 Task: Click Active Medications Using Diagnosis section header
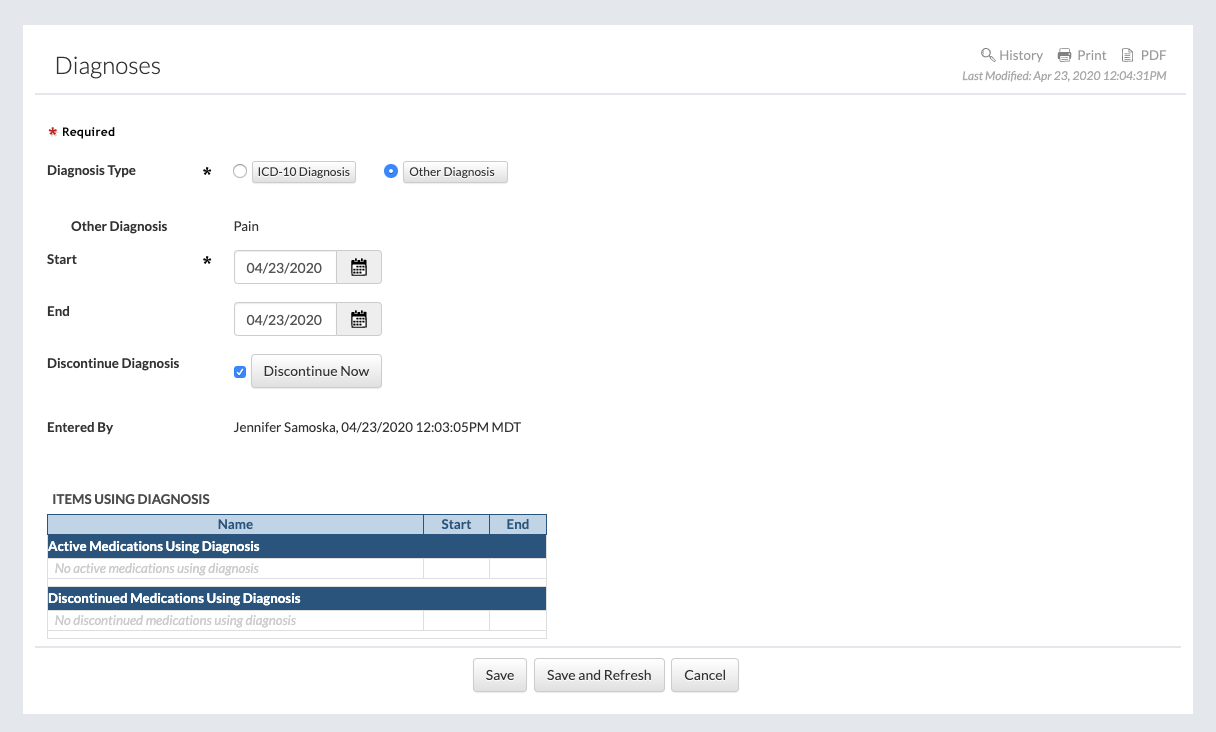click(154, 546)
